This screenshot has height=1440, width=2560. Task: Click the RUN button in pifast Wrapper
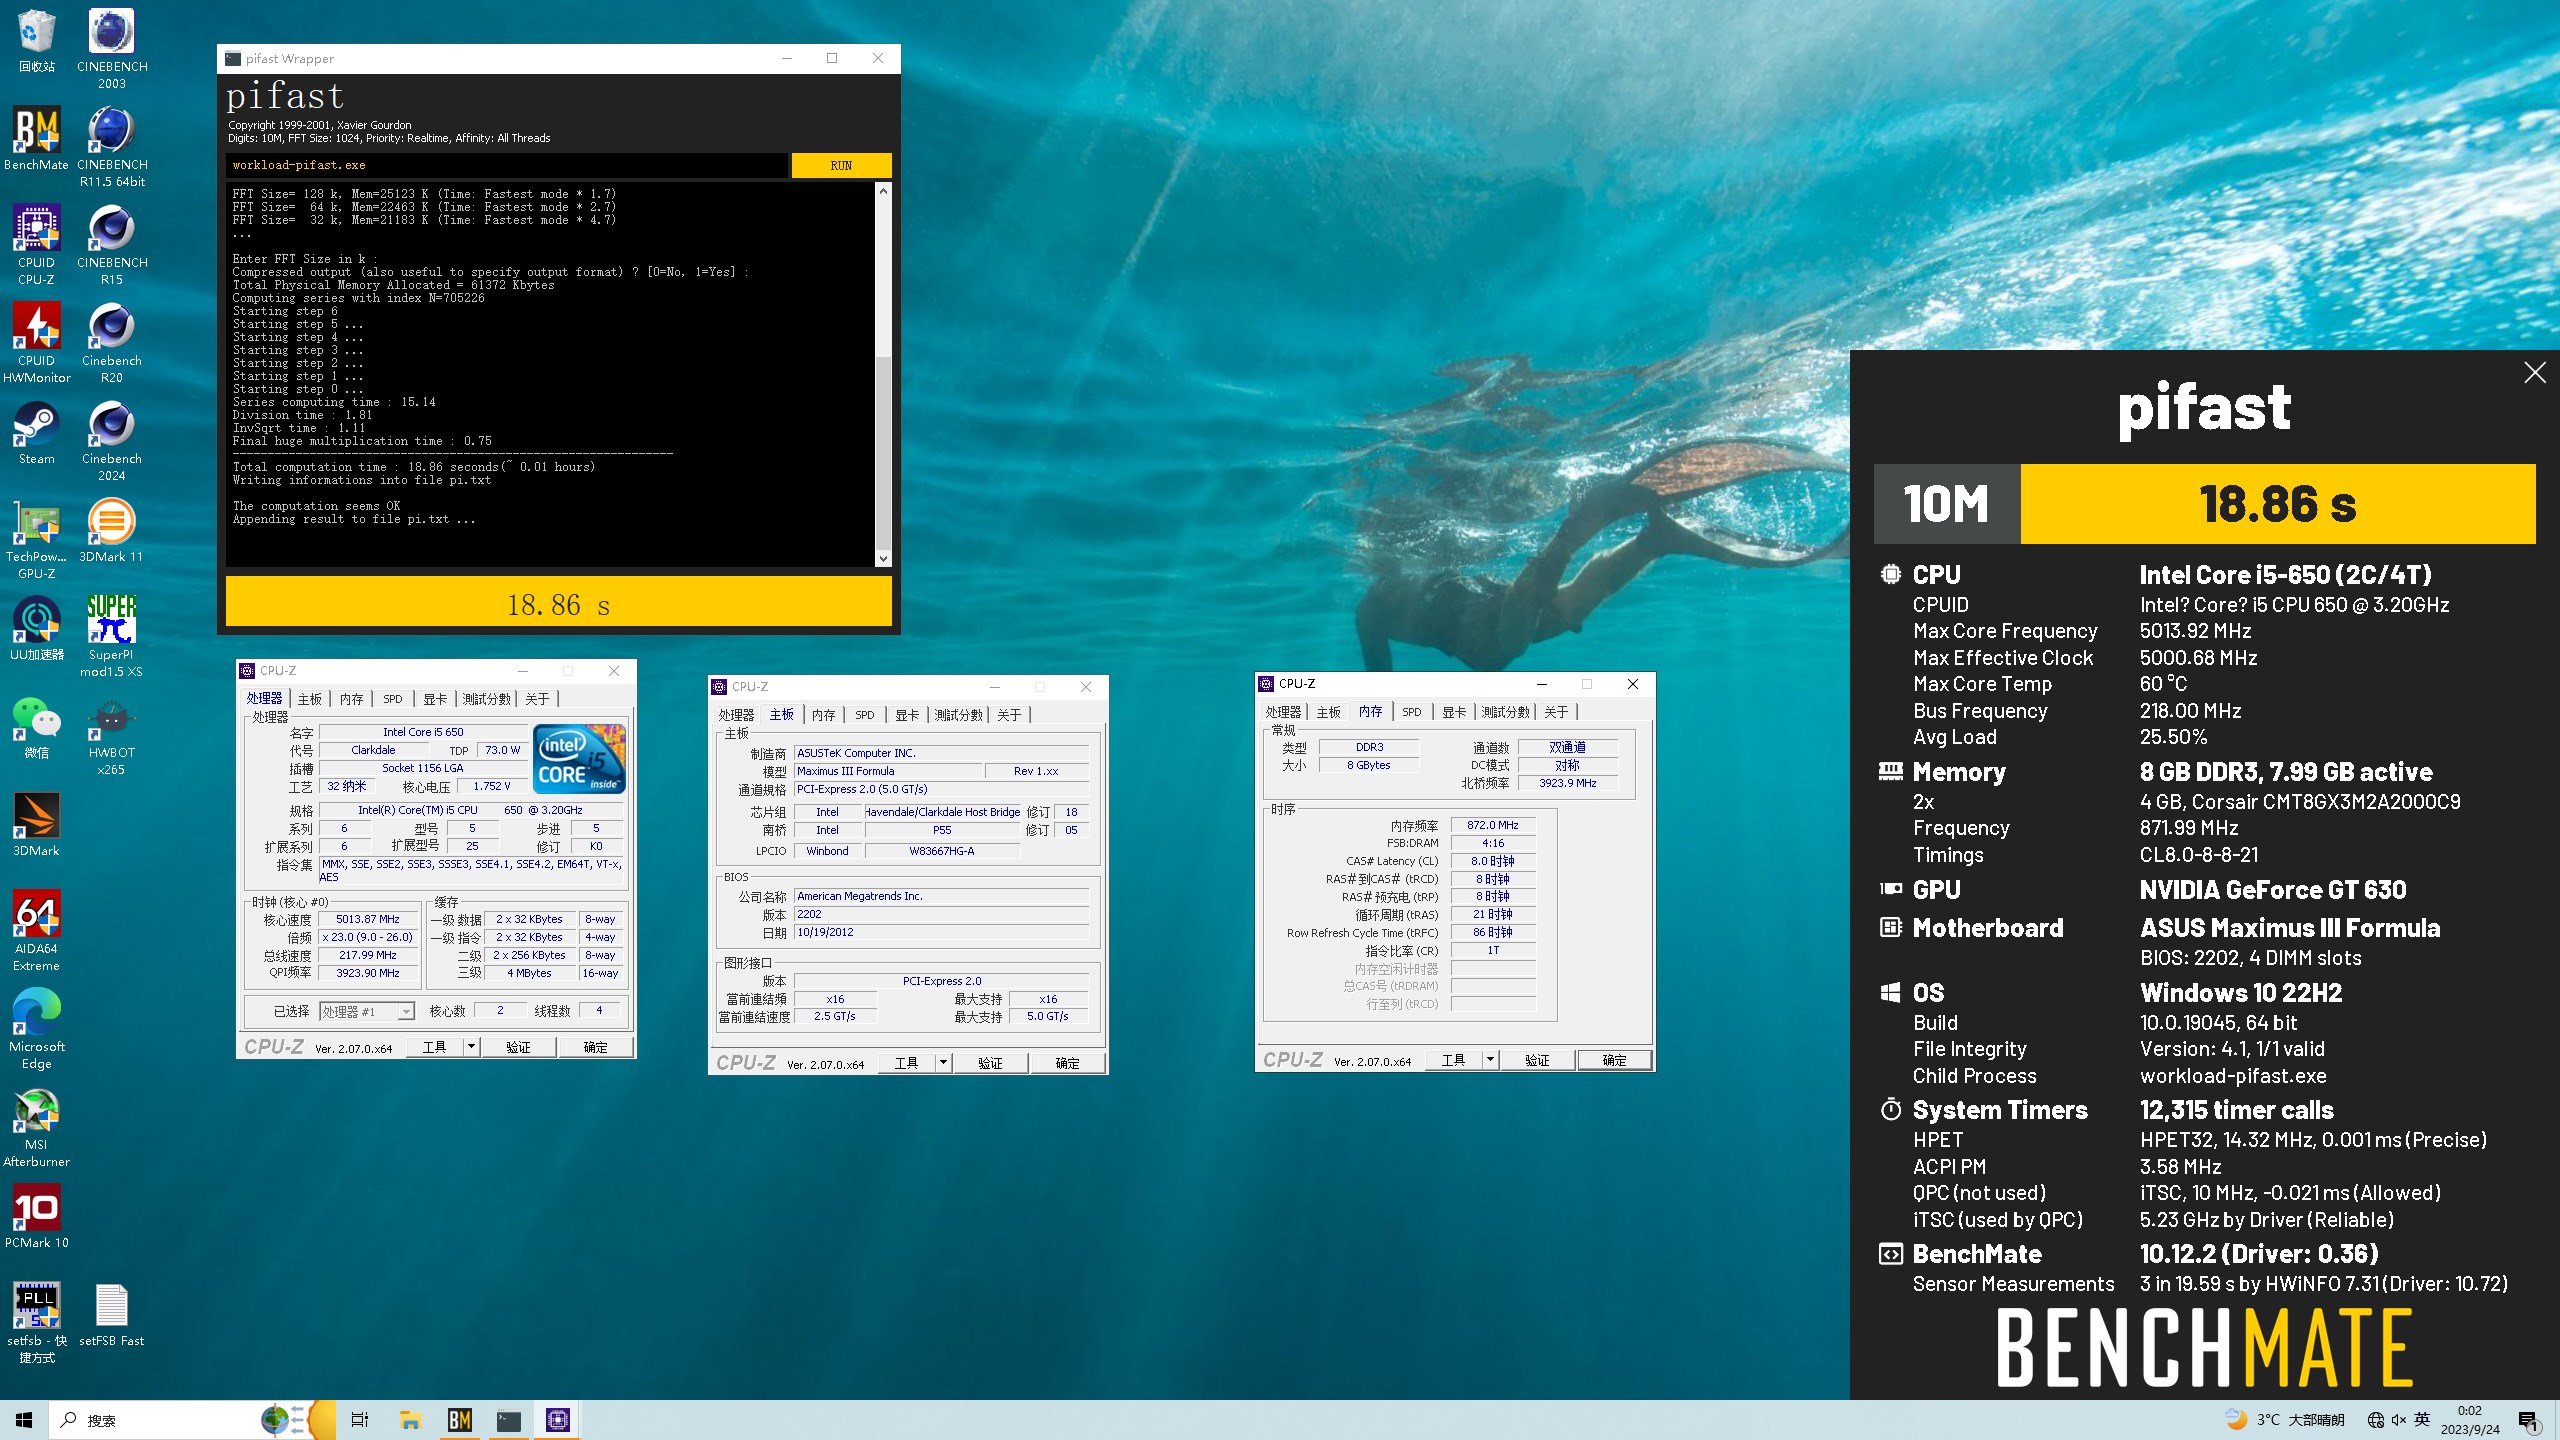click(x=841, y=165)
